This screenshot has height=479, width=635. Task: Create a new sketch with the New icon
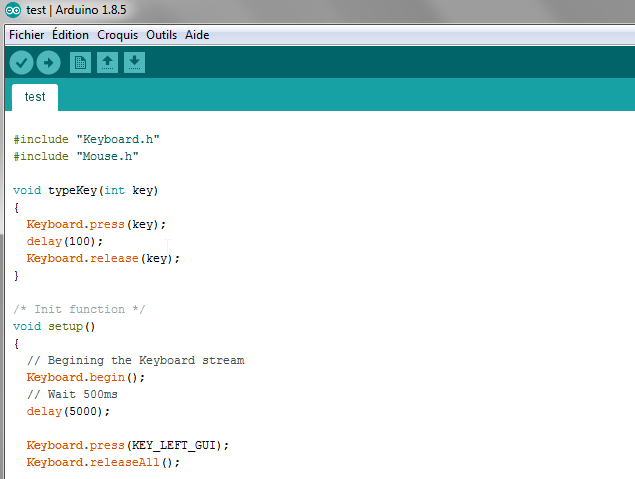coord(80,63)
